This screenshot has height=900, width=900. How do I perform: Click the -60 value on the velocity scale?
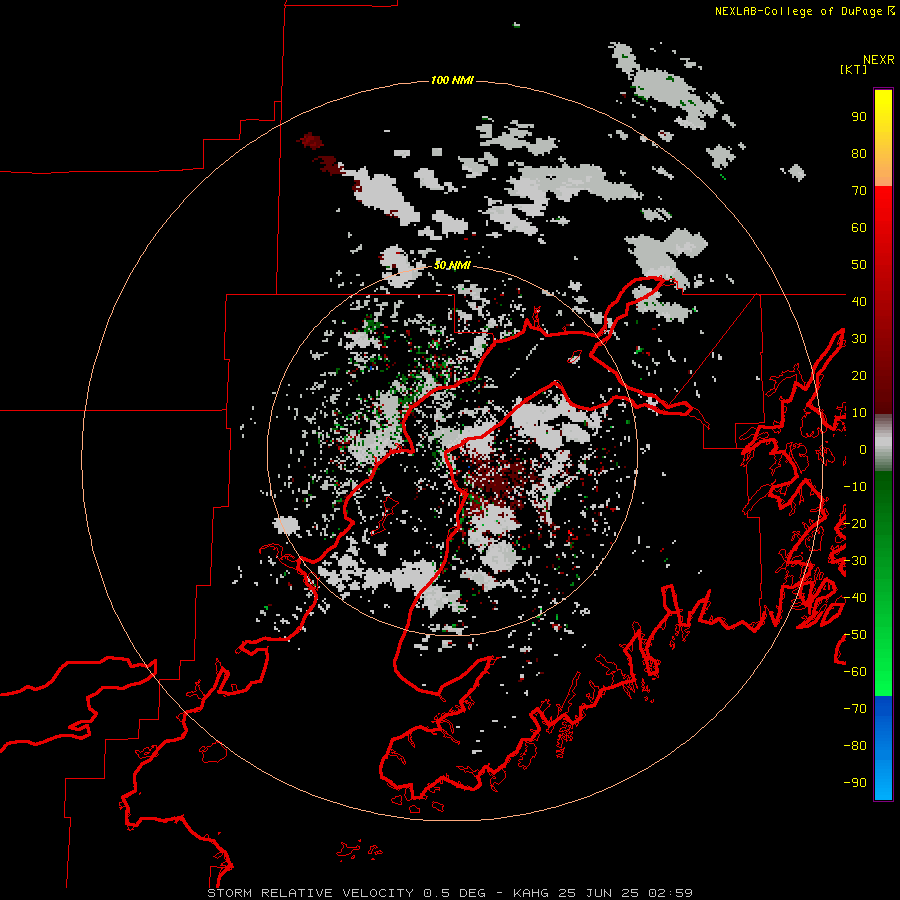855,672
